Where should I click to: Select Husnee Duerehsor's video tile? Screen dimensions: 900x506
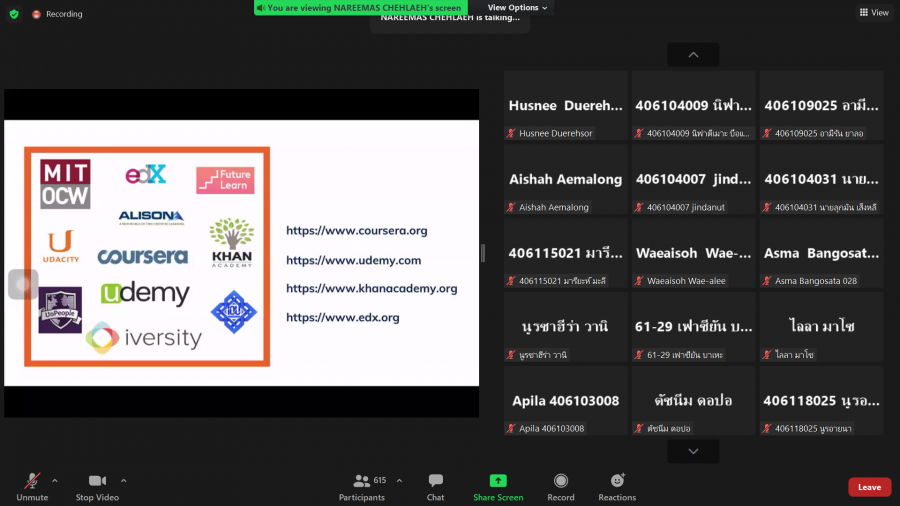click(x=565, y=105)
